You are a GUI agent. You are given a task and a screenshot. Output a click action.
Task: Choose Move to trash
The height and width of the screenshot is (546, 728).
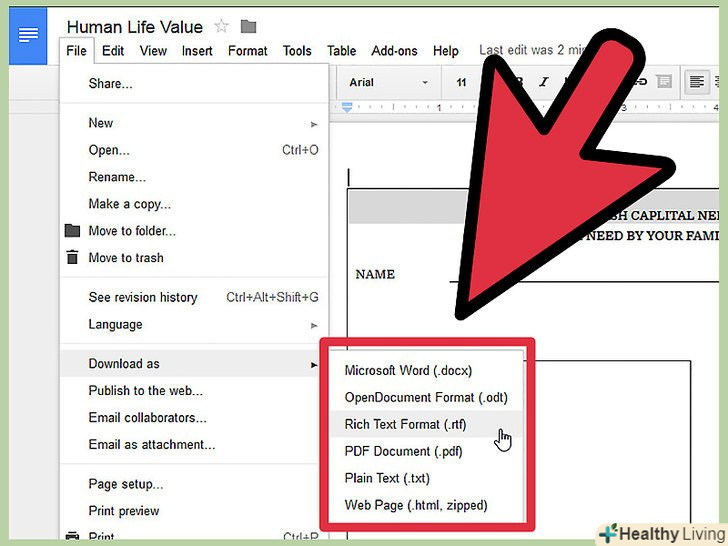pyautogui.click(x=194, y=258)
